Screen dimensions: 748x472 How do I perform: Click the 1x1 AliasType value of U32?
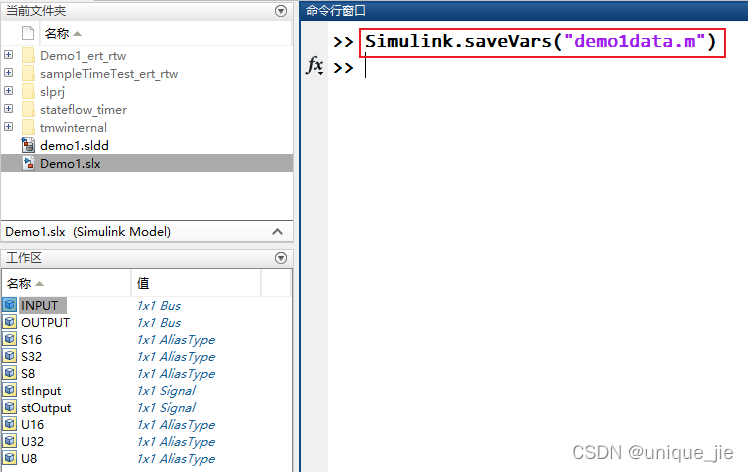pyautogui.click(x=176, y=442)
